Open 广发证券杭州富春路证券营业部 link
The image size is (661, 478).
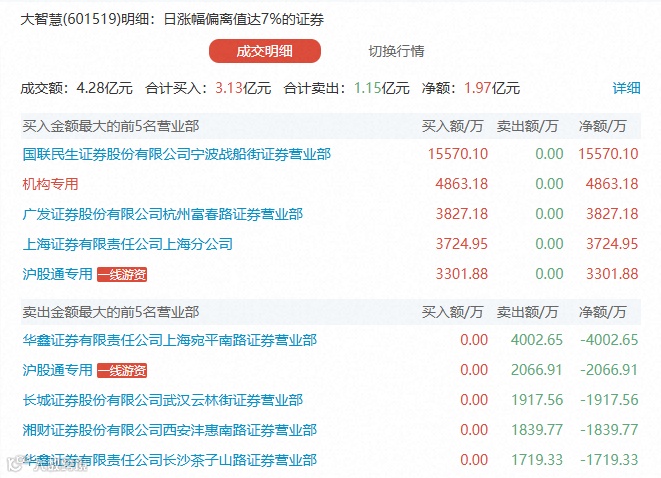(163, 214)
